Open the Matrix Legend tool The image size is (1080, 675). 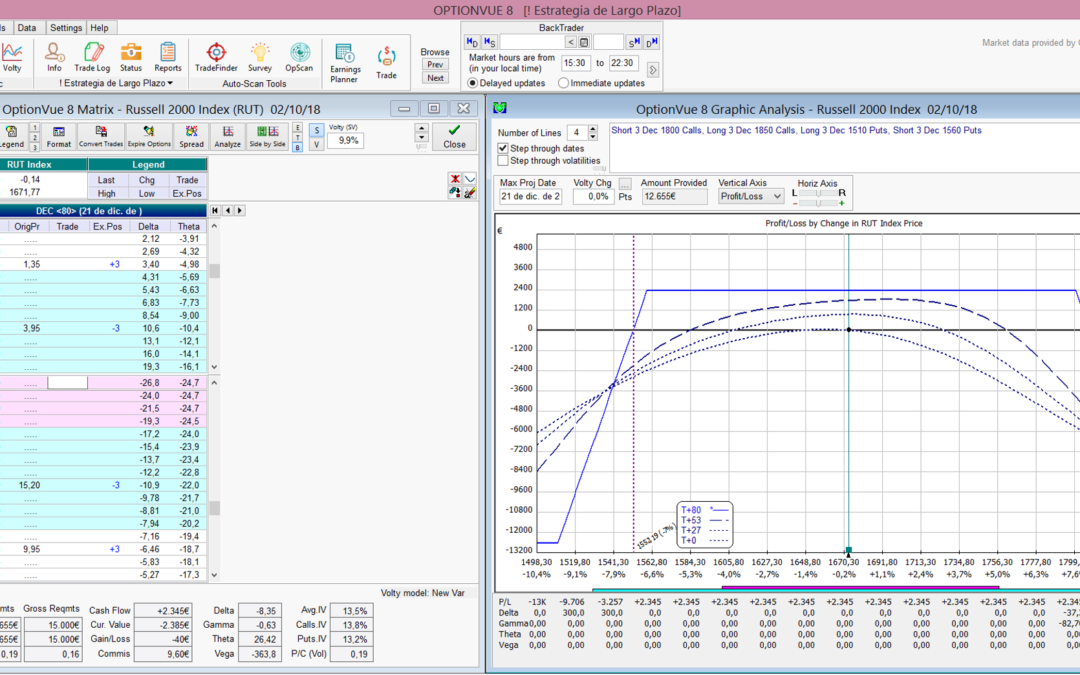[x=12, y=136]
